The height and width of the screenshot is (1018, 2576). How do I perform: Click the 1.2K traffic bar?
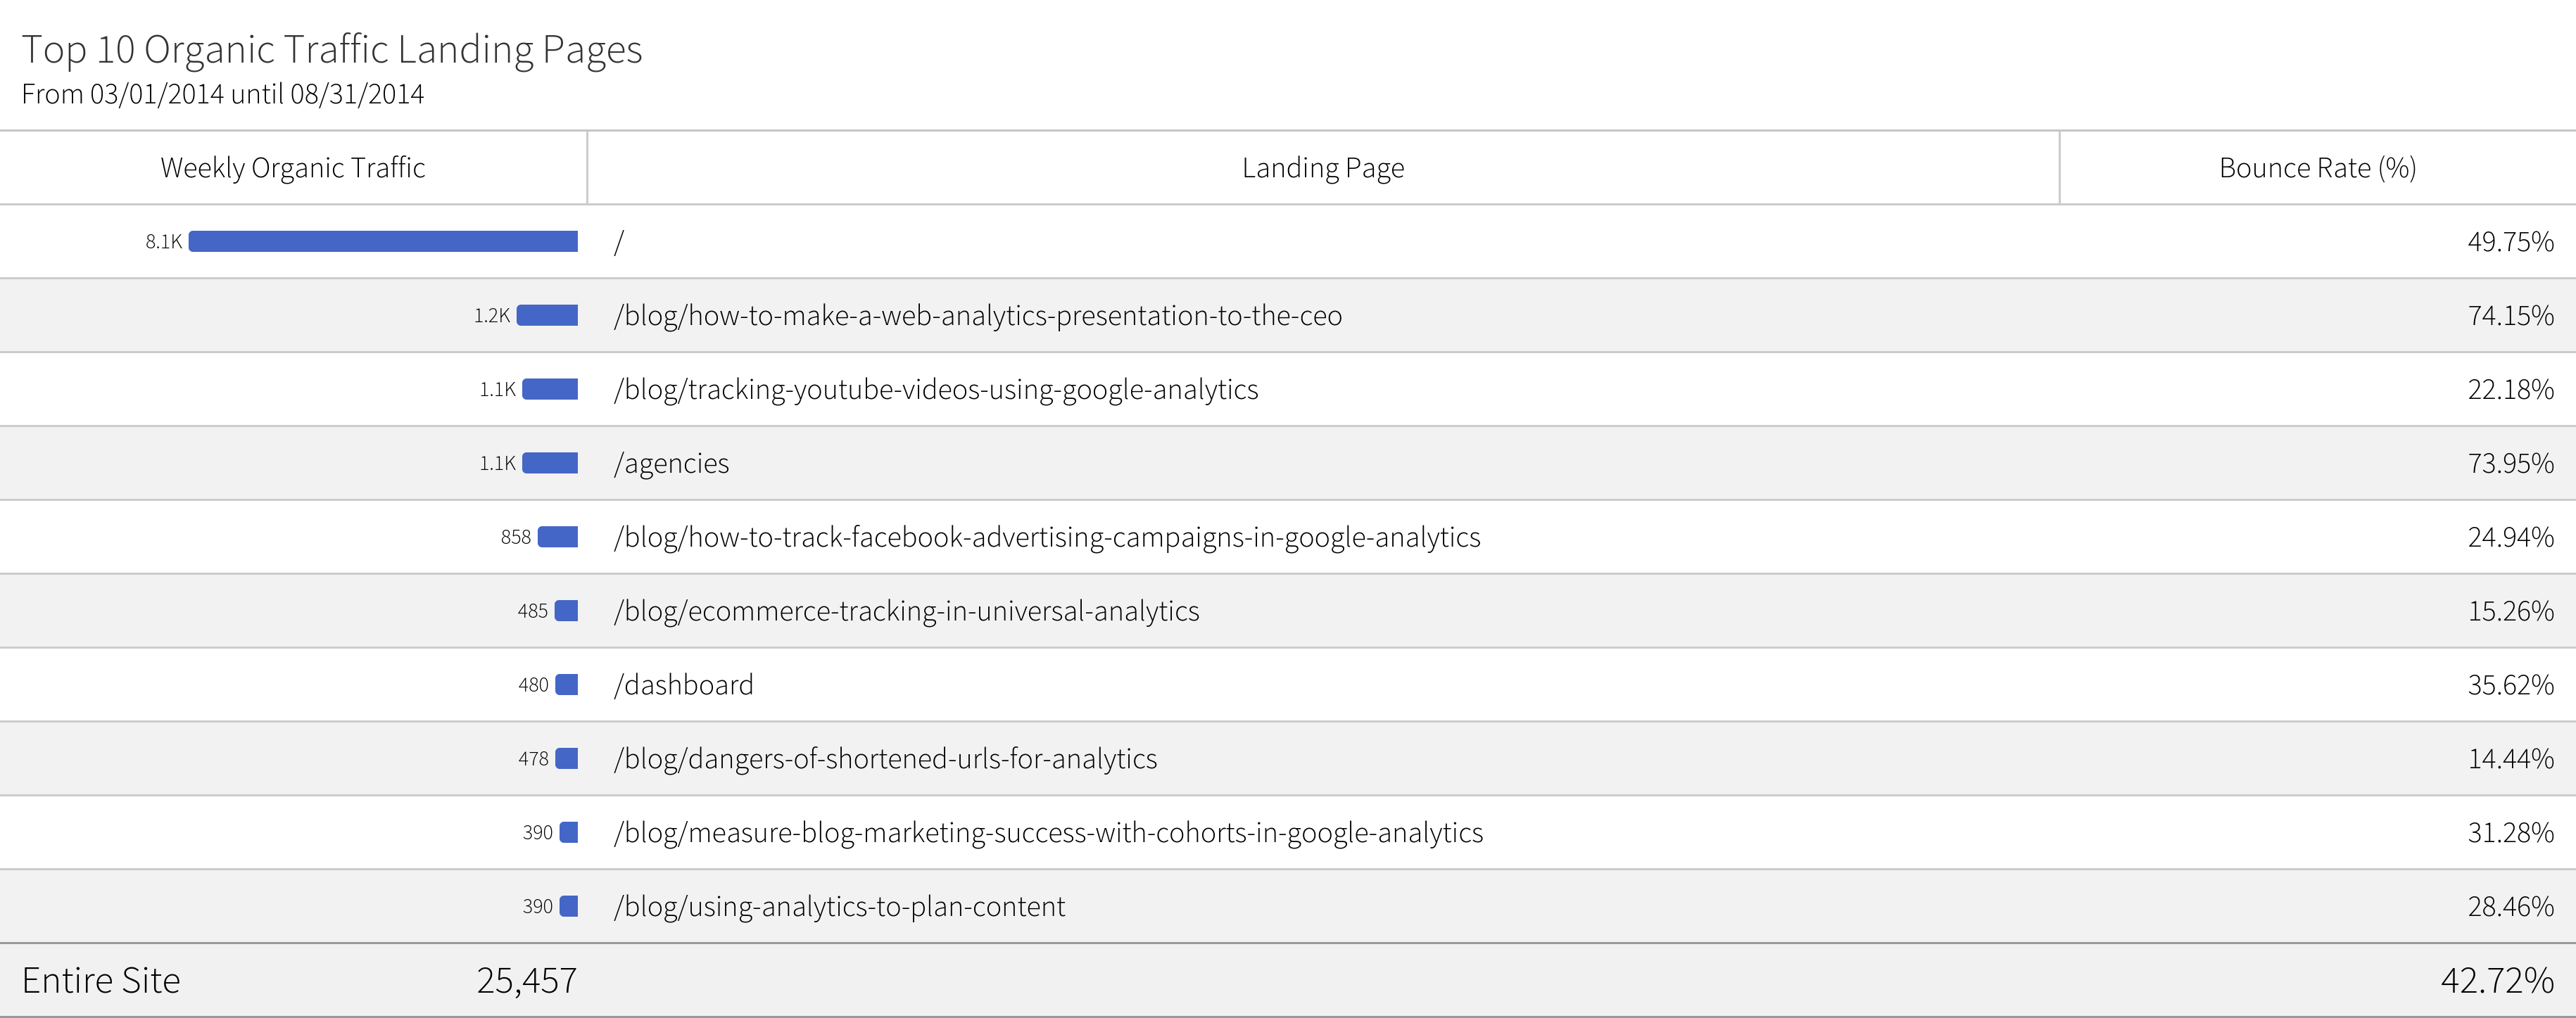547,316
